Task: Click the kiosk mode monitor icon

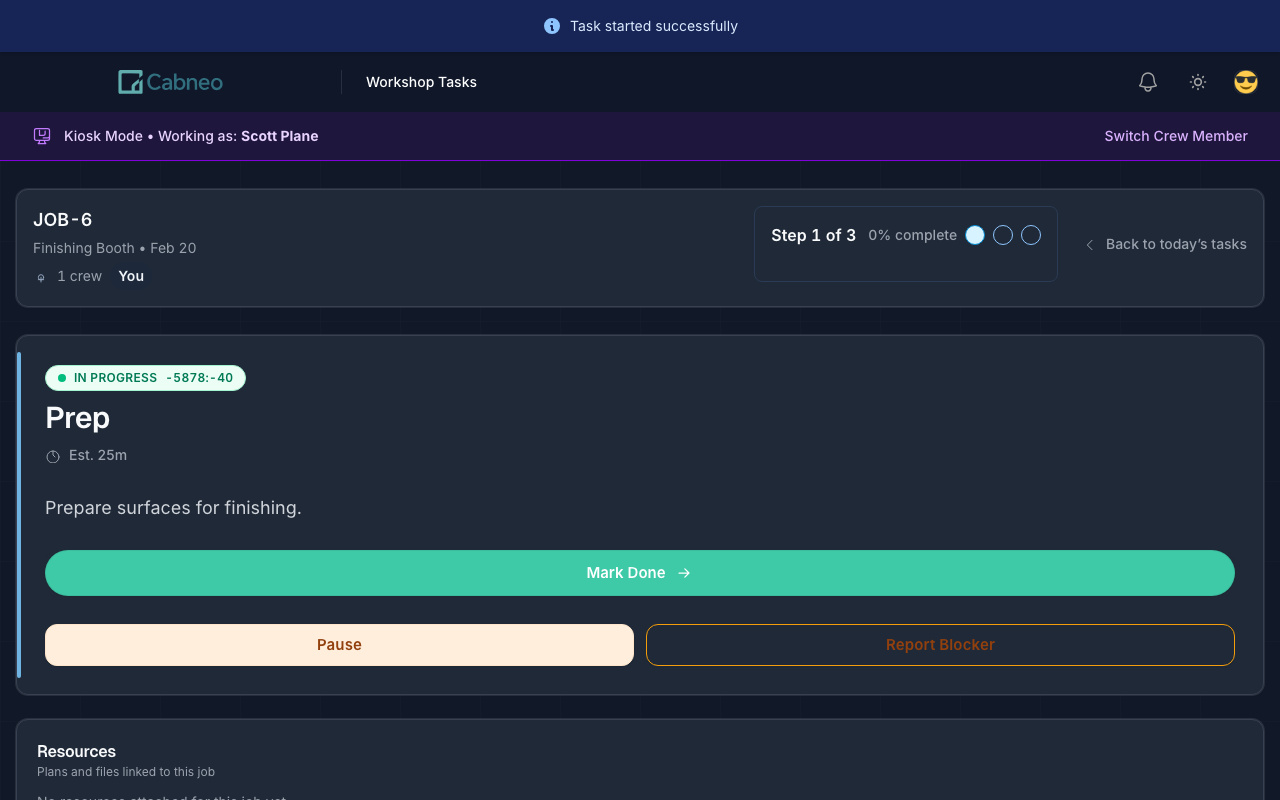Action: (42, 136)
